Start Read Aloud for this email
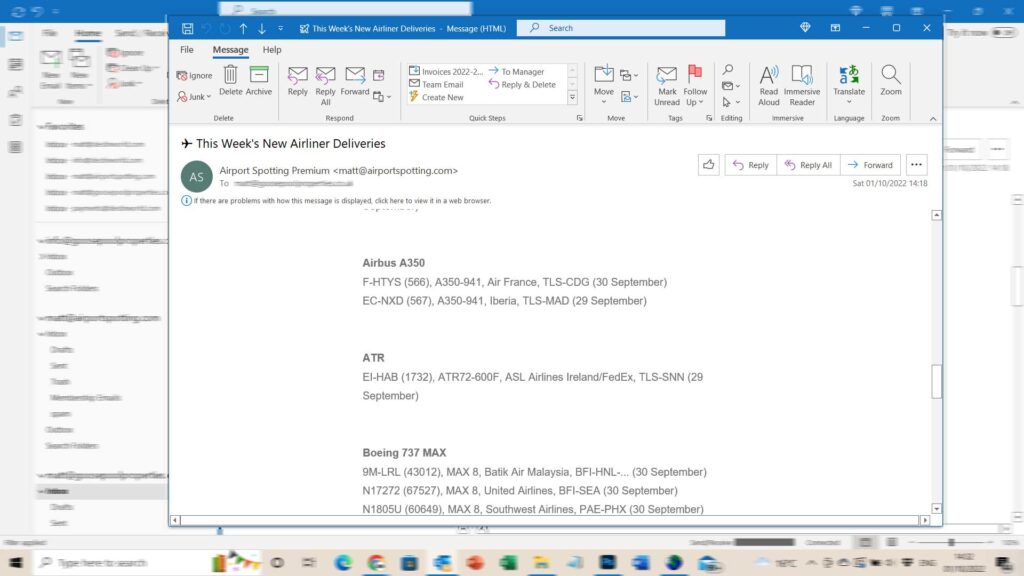The width and height of the screenshot is (1024, 576). tap(769, 82)
